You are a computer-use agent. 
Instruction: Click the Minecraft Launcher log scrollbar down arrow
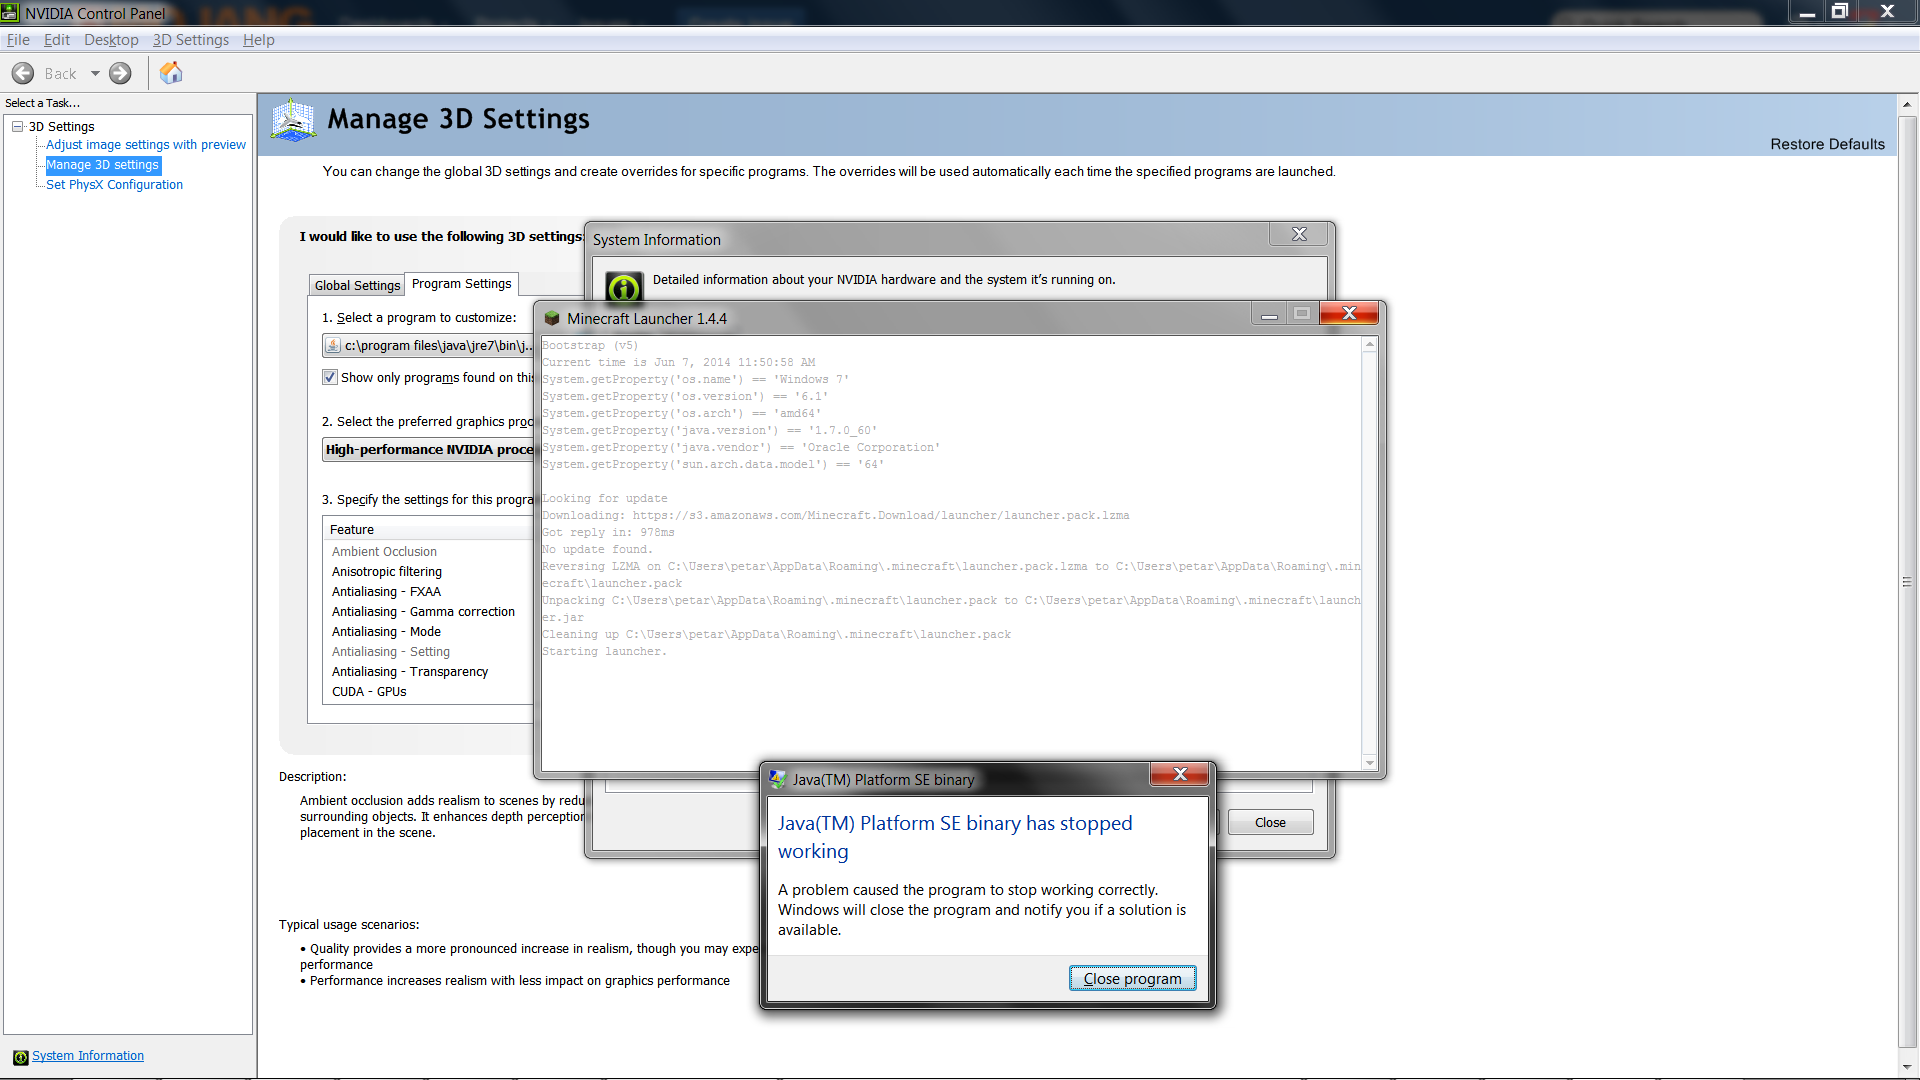tap(1369, 763)
